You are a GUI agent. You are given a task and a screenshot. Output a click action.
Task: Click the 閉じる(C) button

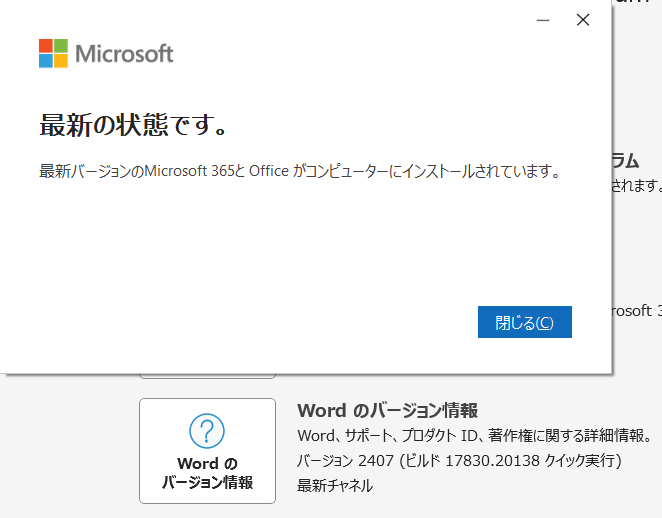(x=524, y=322)
